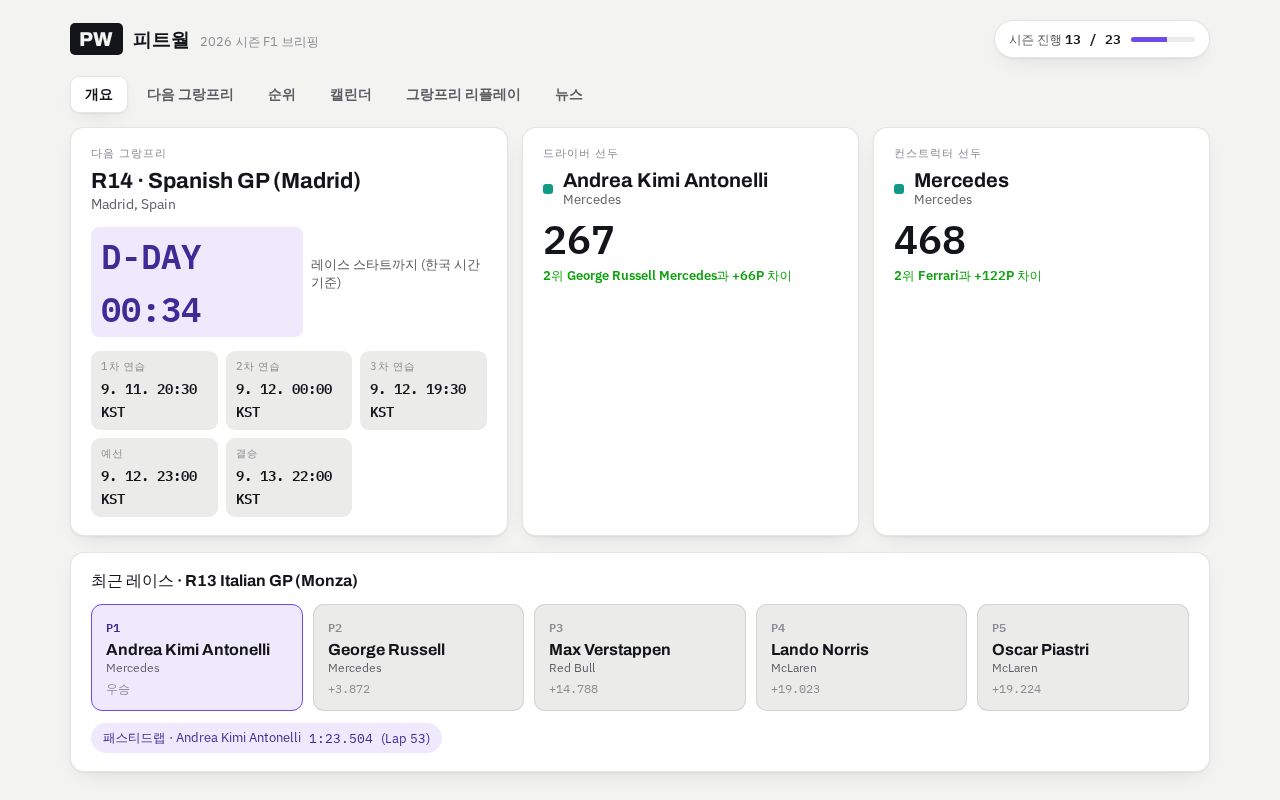Open the 예선 session card
The image size is (1280, 800).
tap(154, 477)
